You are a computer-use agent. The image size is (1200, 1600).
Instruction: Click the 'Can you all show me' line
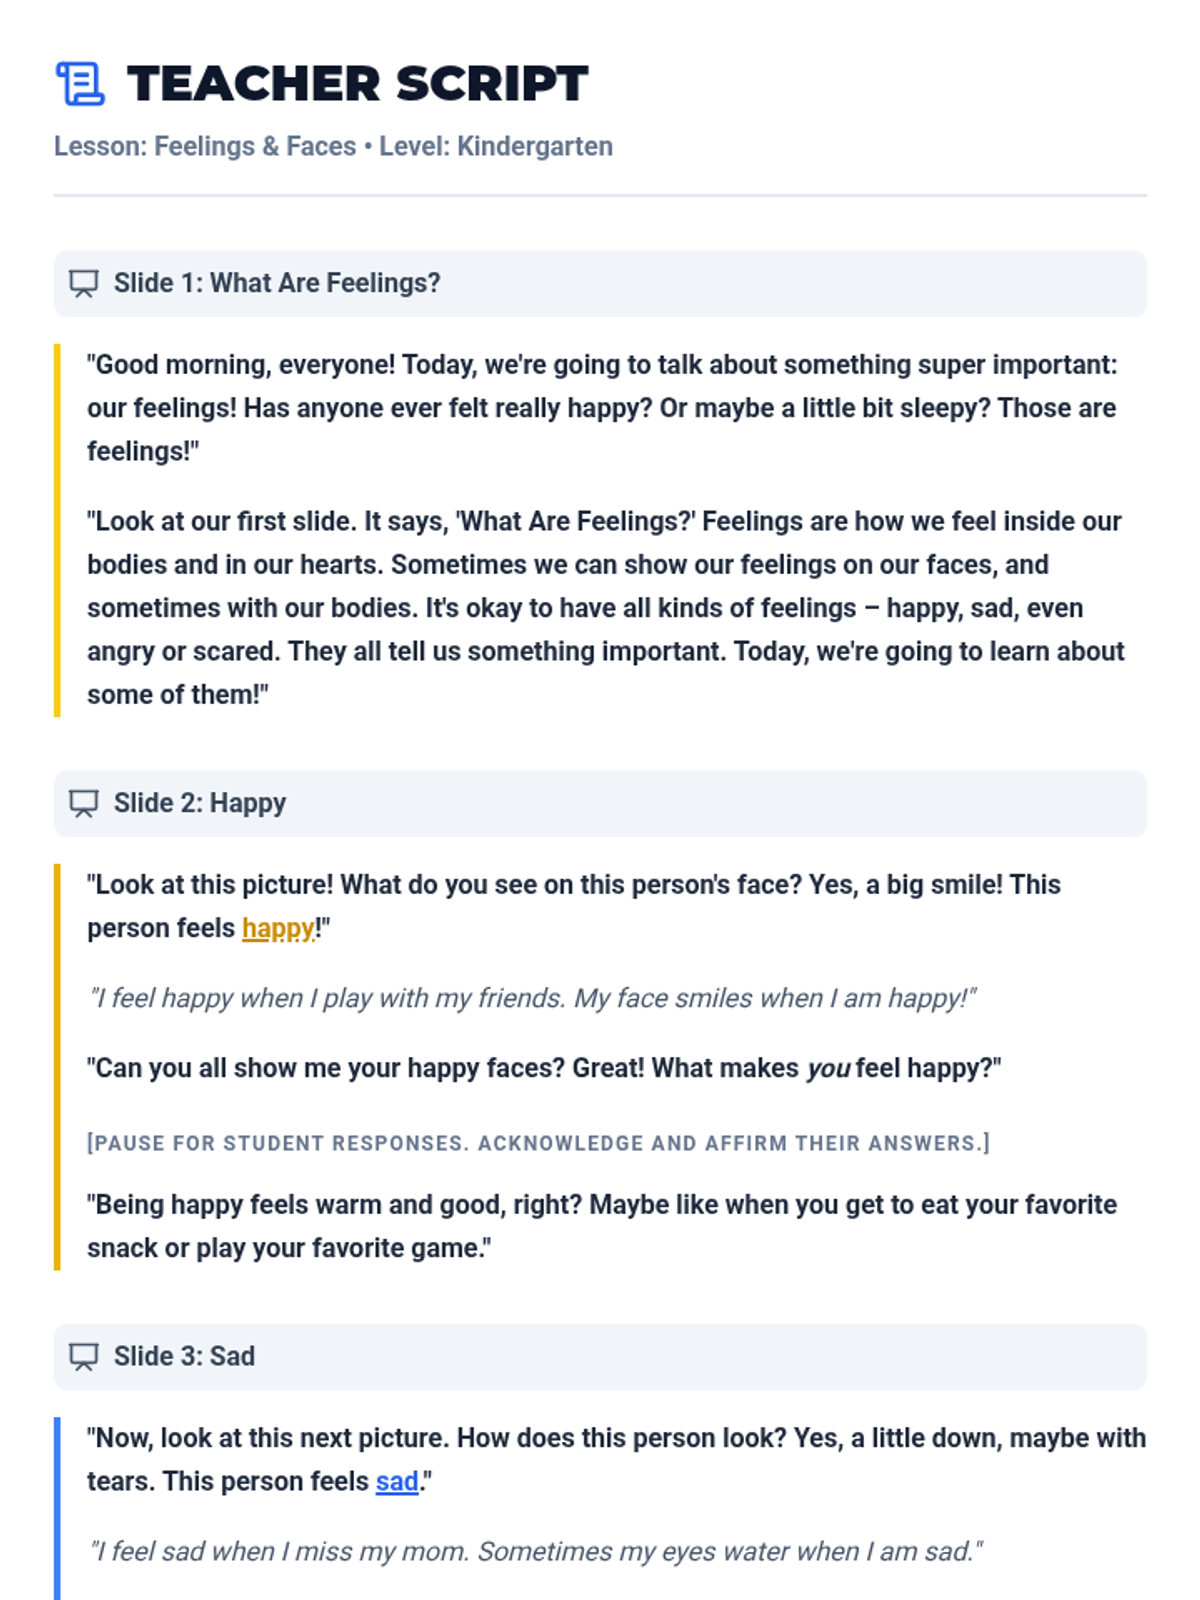544,1068
